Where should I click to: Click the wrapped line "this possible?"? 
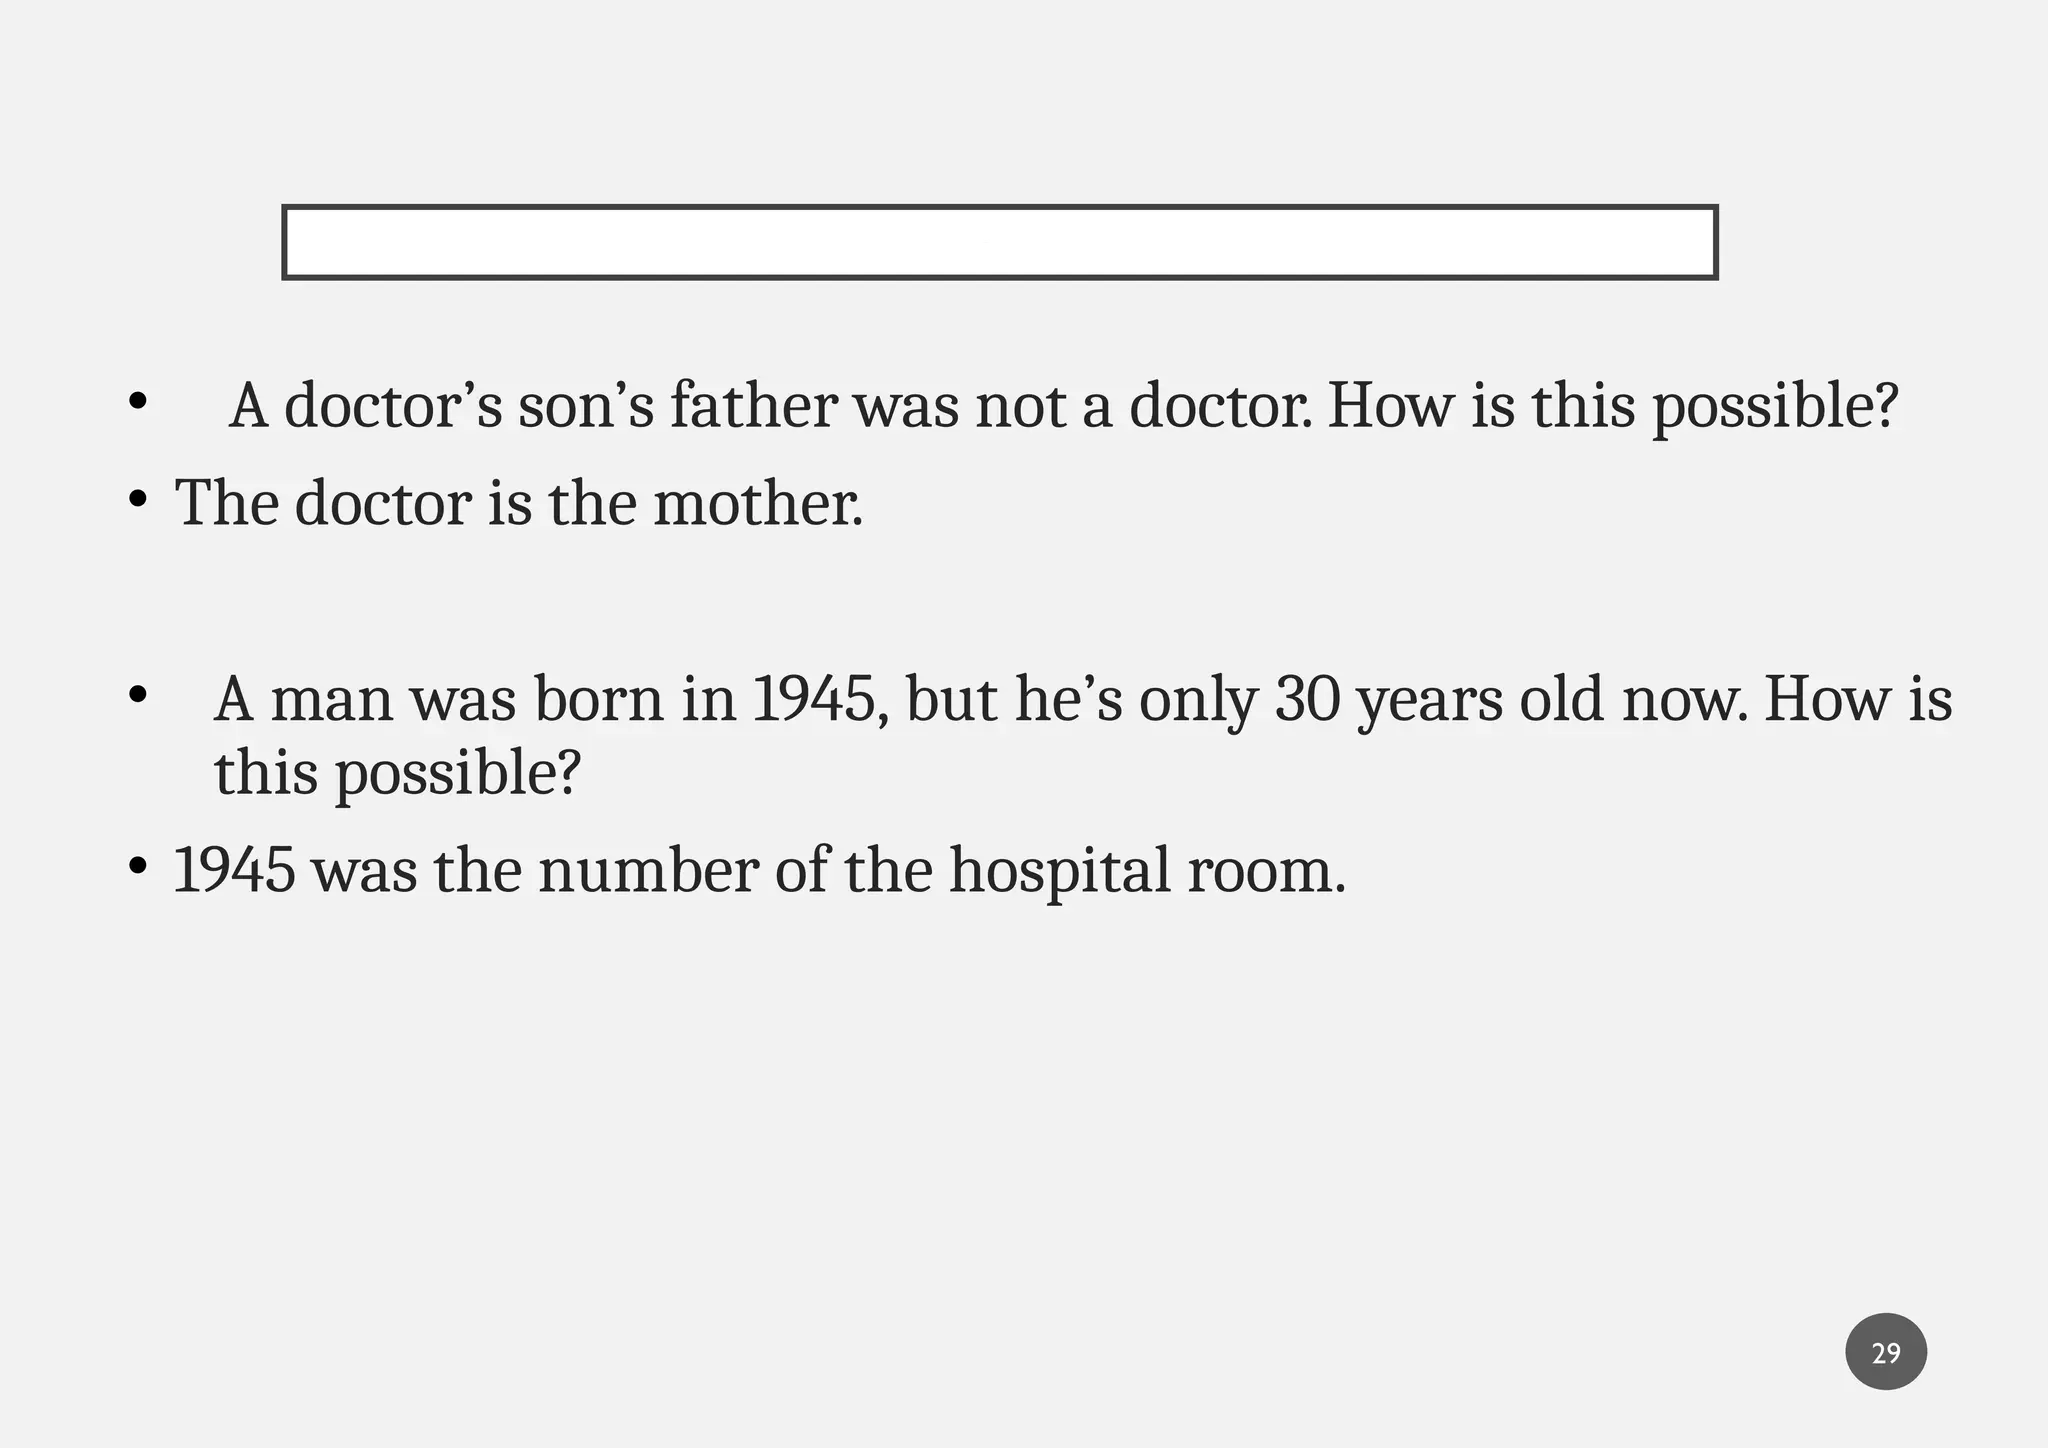point(397,773)
